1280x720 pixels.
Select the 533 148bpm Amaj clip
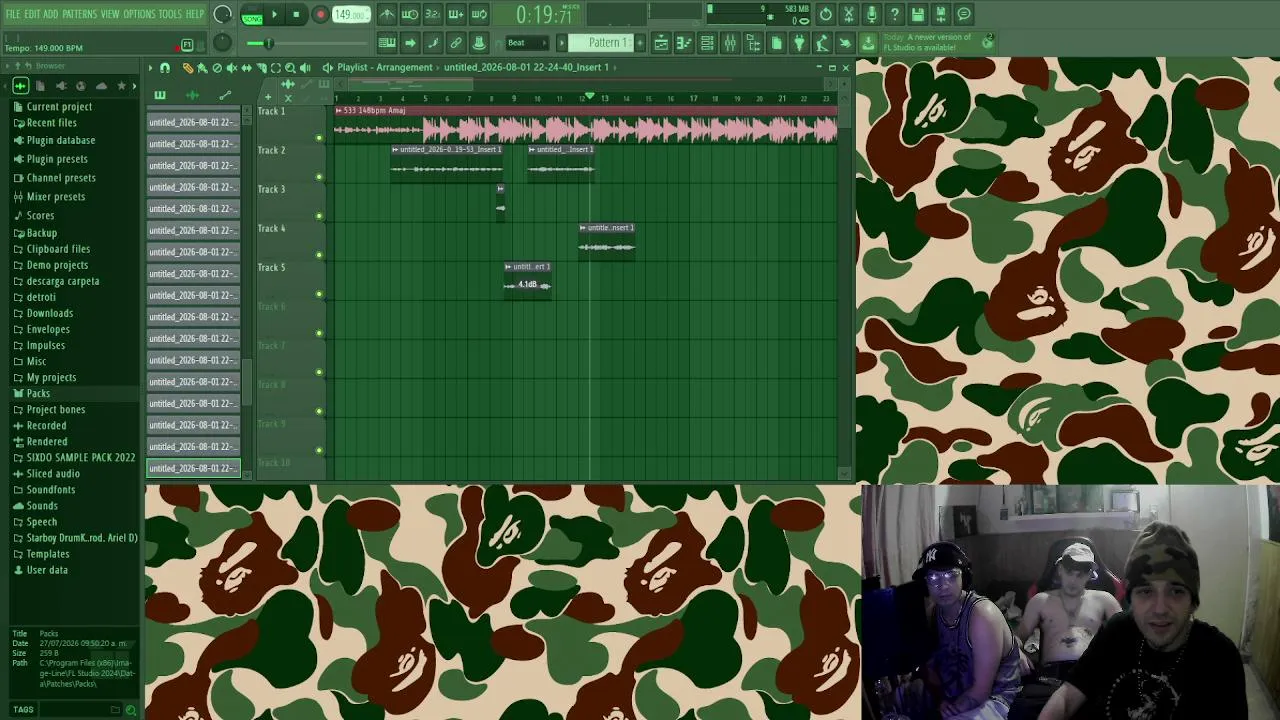point(586,124)
